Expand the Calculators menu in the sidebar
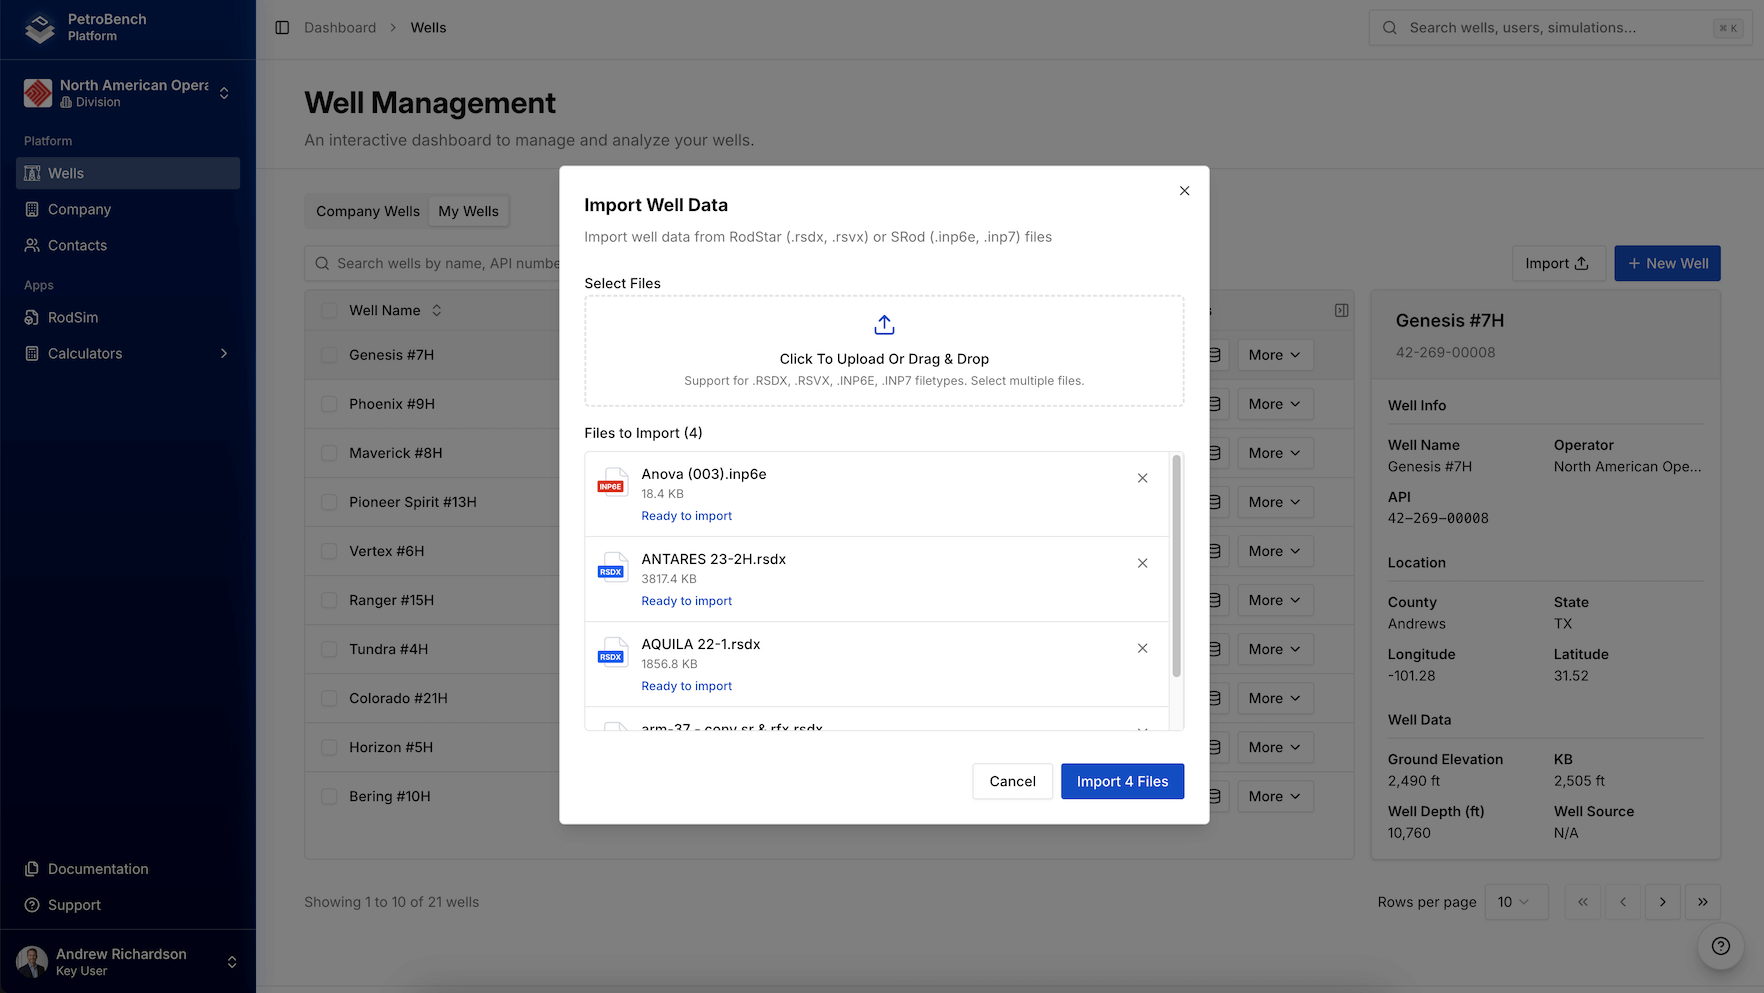Screen dimensions: 1764x993 pyautogui.click(x=224, y=353)
